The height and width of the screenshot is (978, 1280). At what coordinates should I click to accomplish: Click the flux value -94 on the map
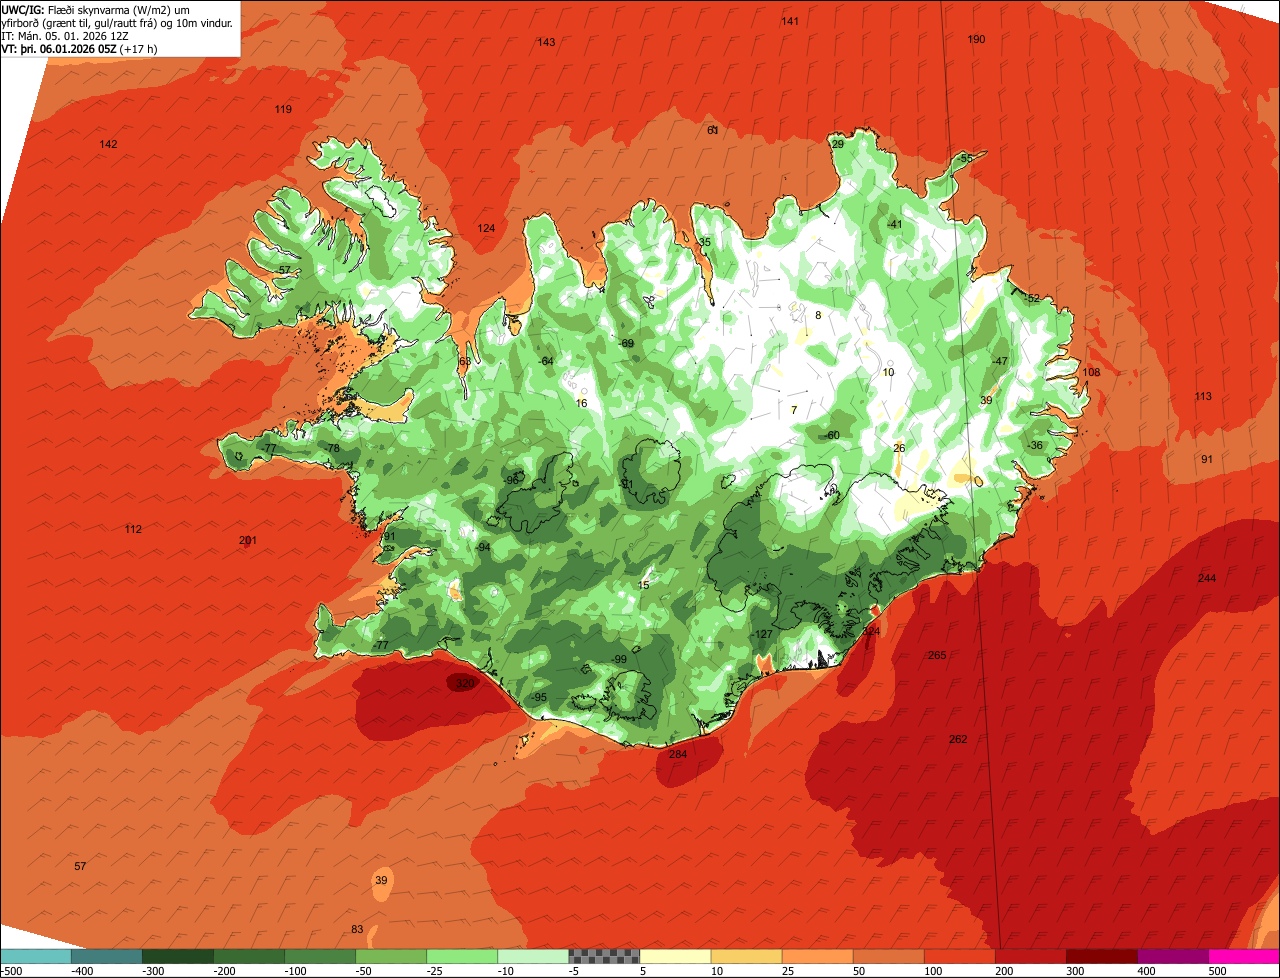point(483,547)
